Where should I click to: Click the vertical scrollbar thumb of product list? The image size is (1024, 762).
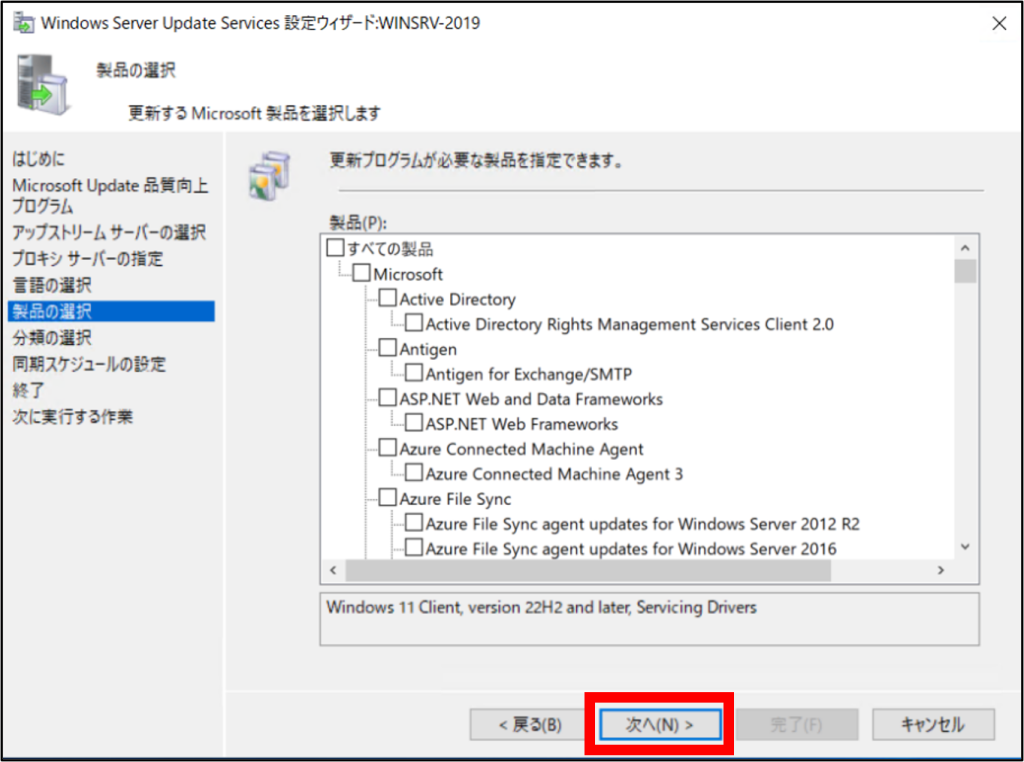(x=965, y=271)
